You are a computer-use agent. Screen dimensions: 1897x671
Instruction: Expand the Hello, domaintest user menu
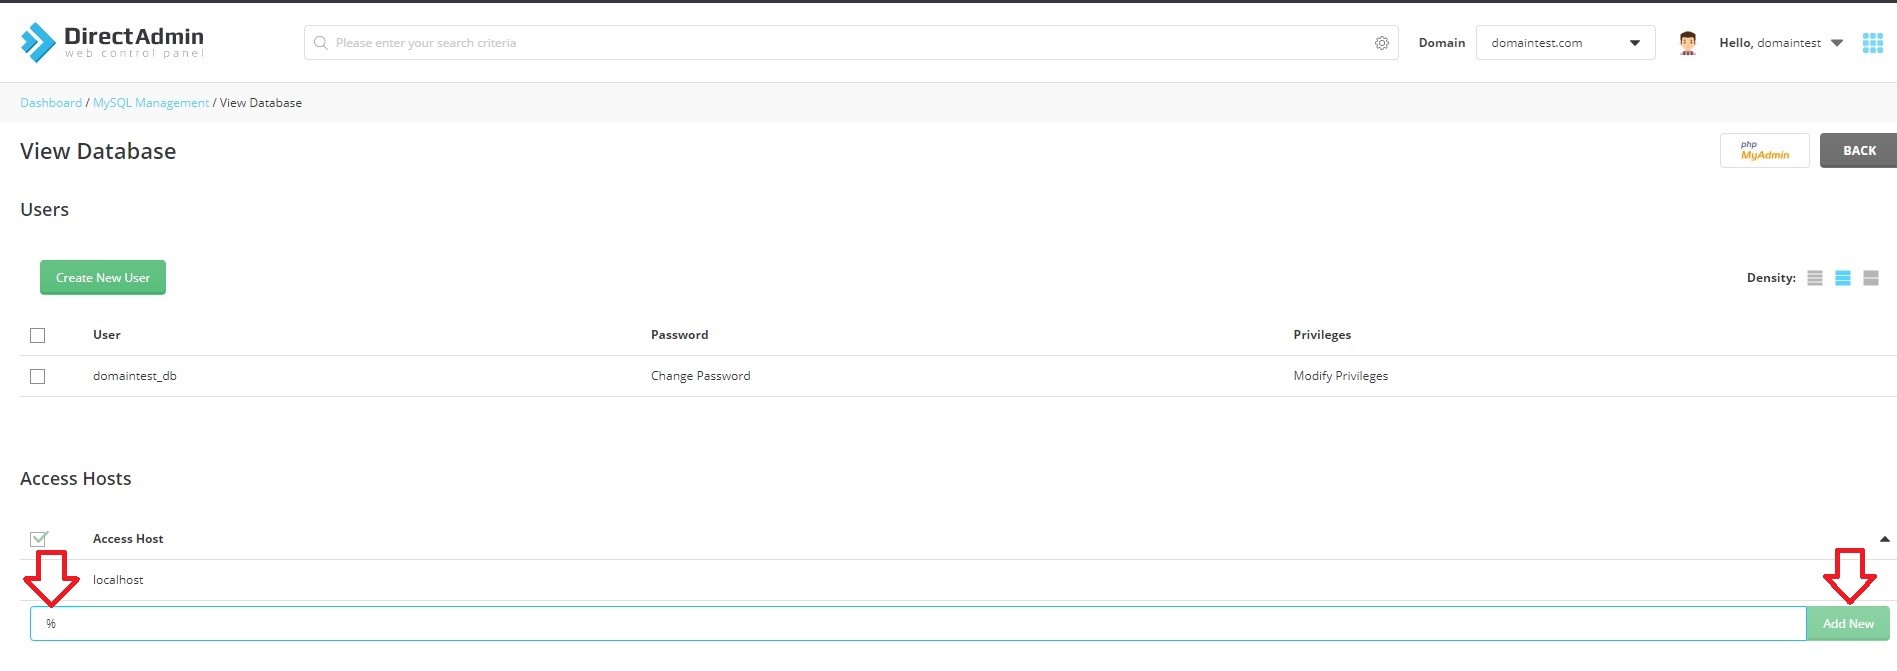click(x=1781, y=43)
